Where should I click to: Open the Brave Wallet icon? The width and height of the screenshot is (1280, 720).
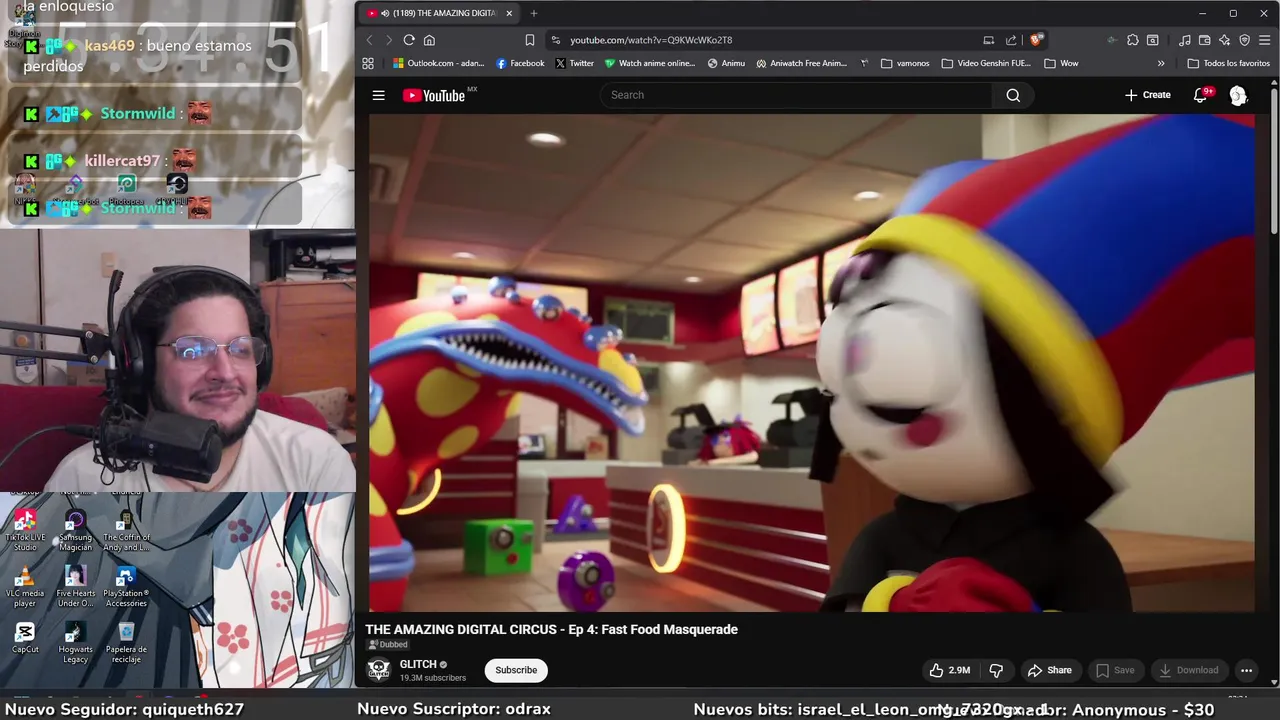pos(1205,40)
